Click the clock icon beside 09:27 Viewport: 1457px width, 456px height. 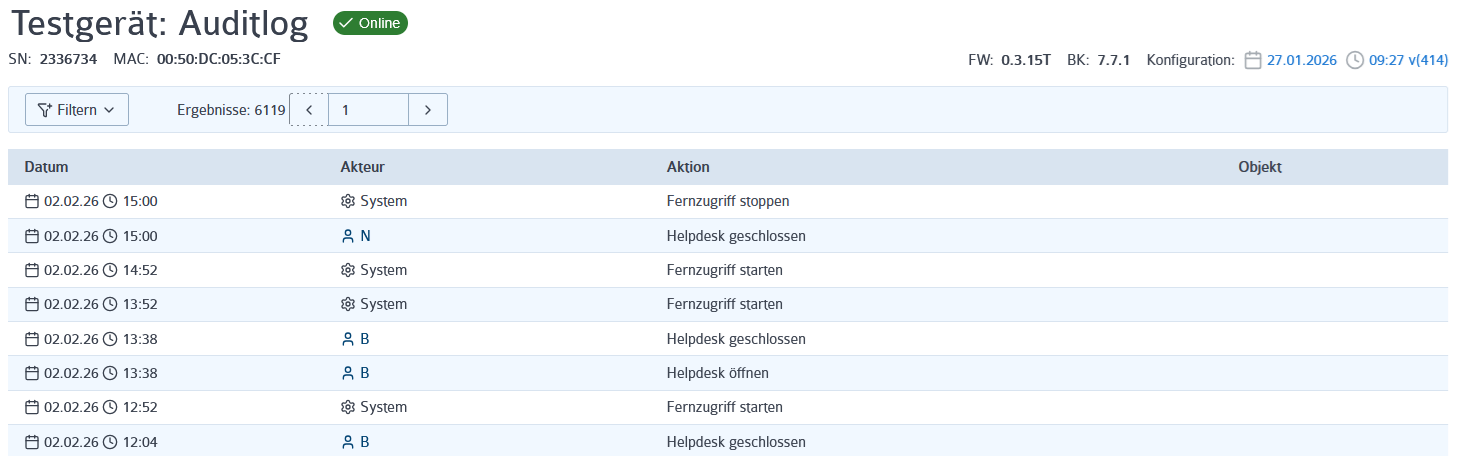pyautogui.click(x=1355, y=60)
